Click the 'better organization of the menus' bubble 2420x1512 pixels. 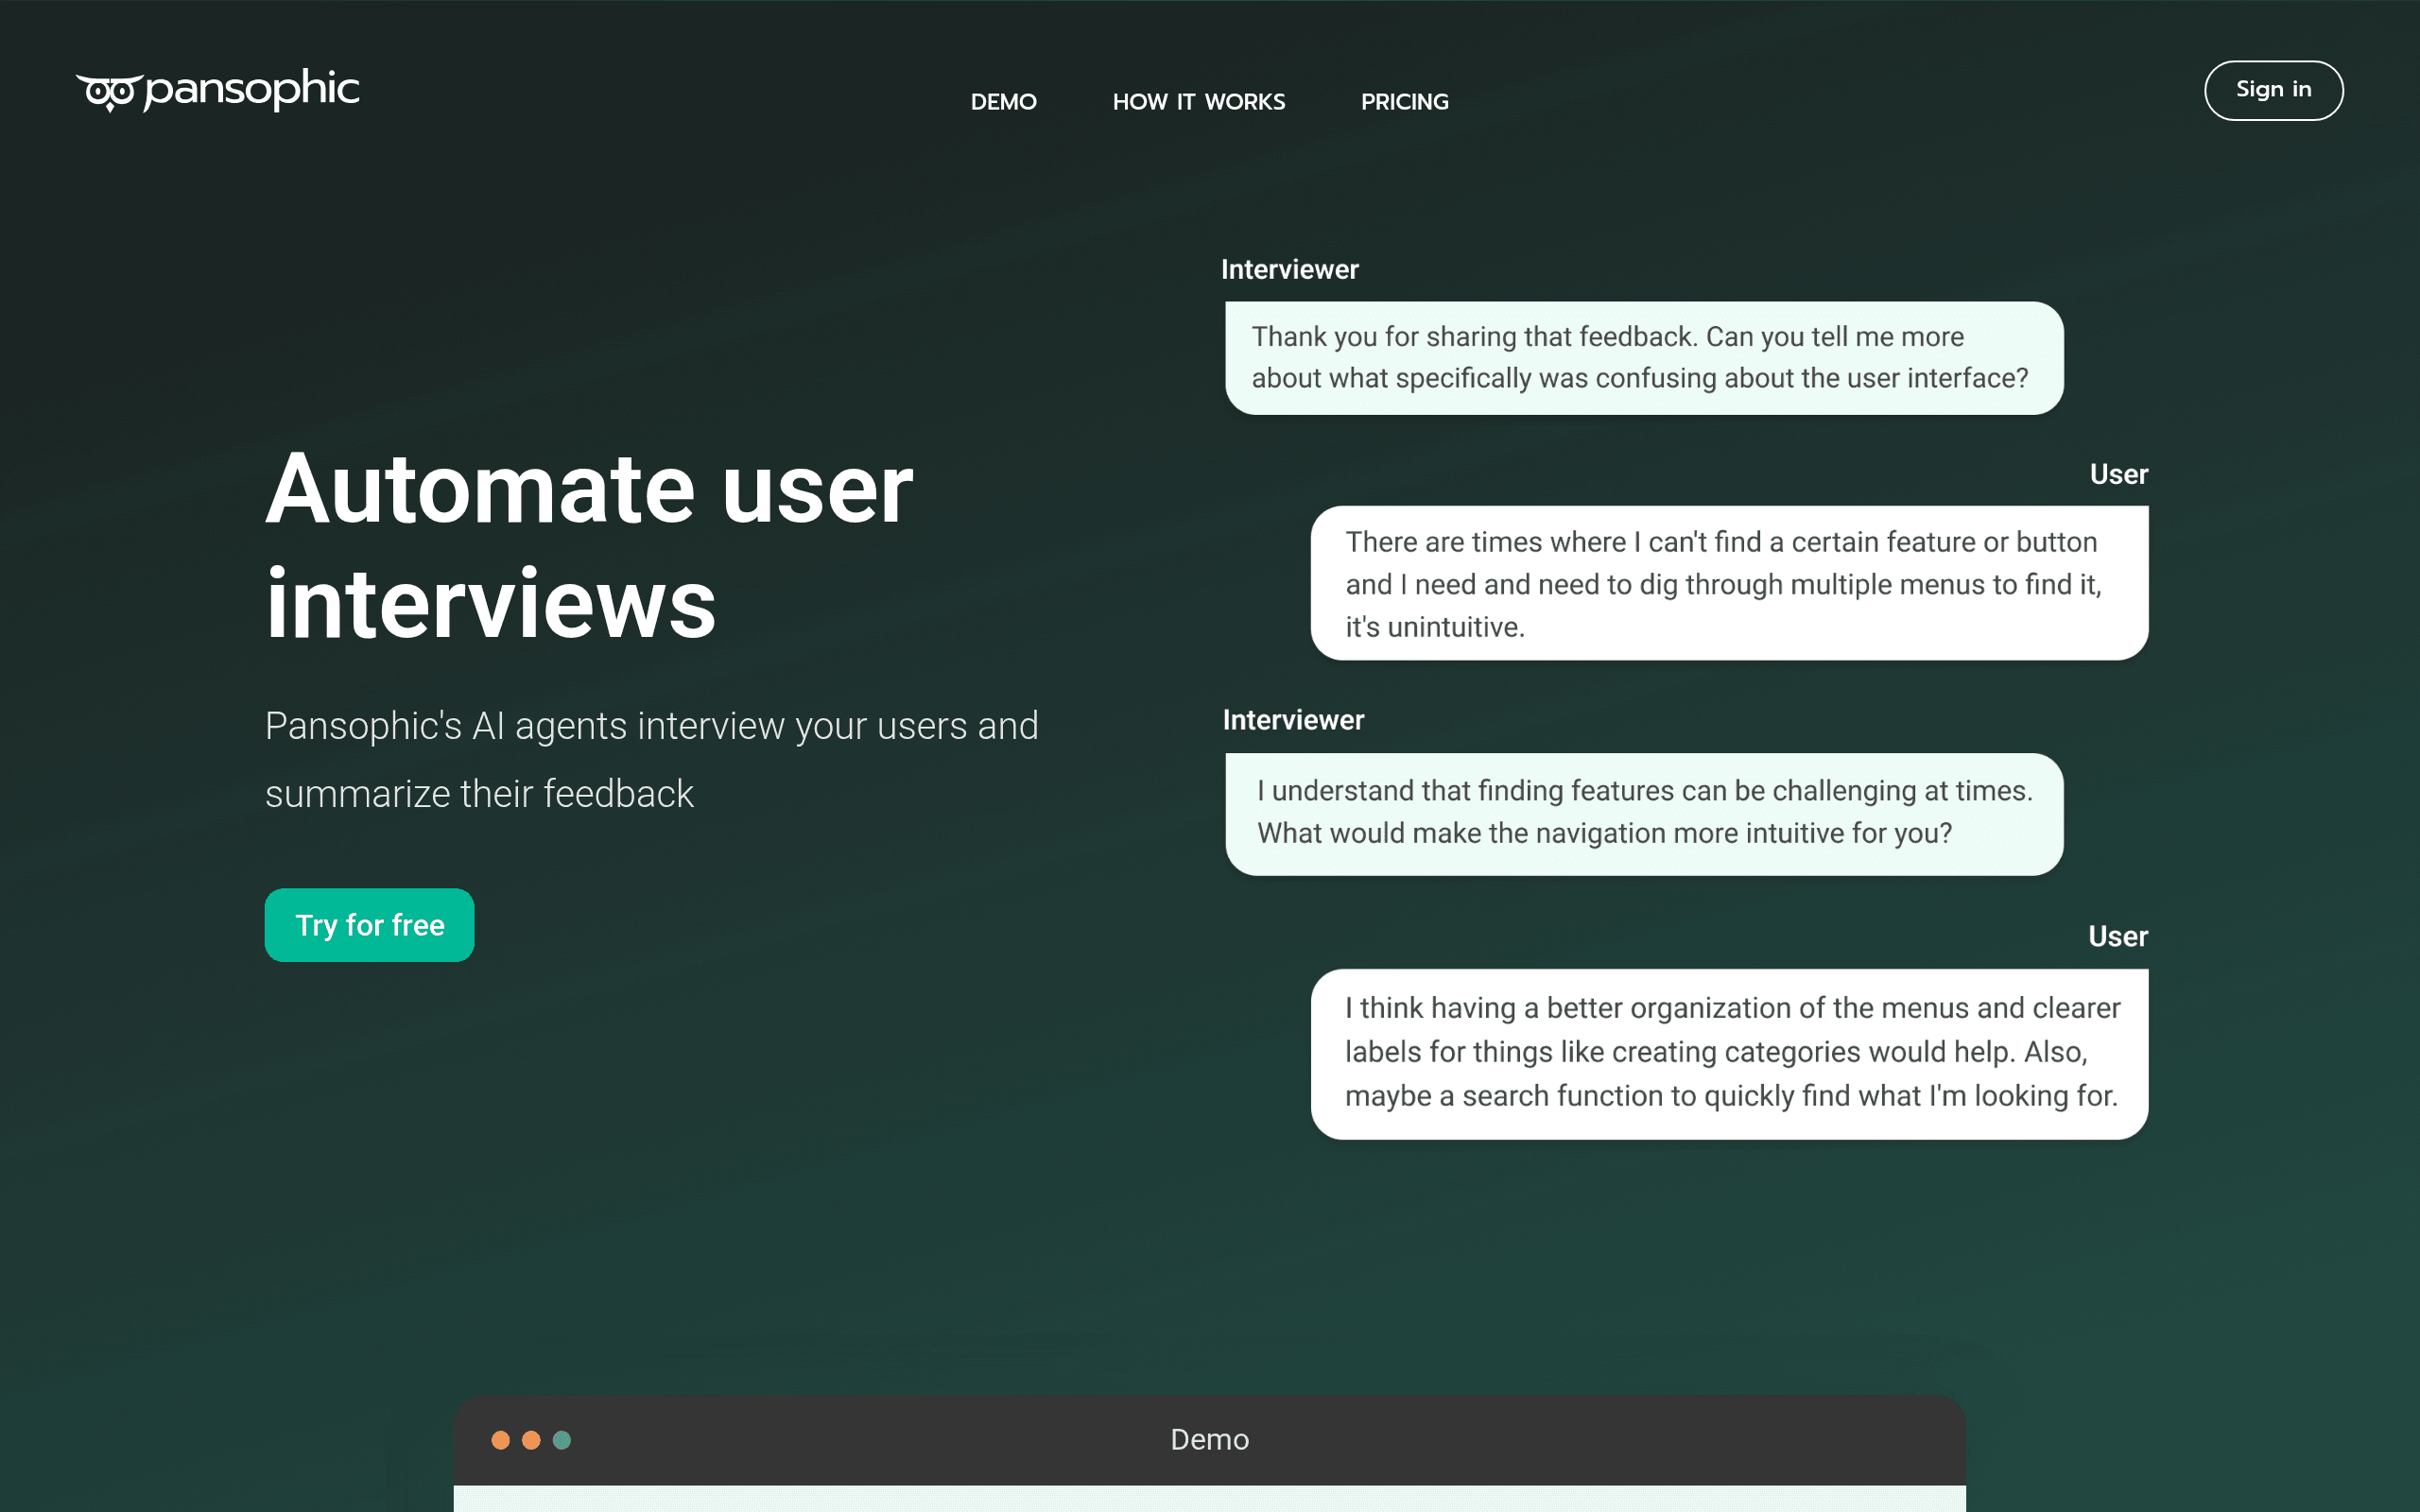(1729, 1054)
